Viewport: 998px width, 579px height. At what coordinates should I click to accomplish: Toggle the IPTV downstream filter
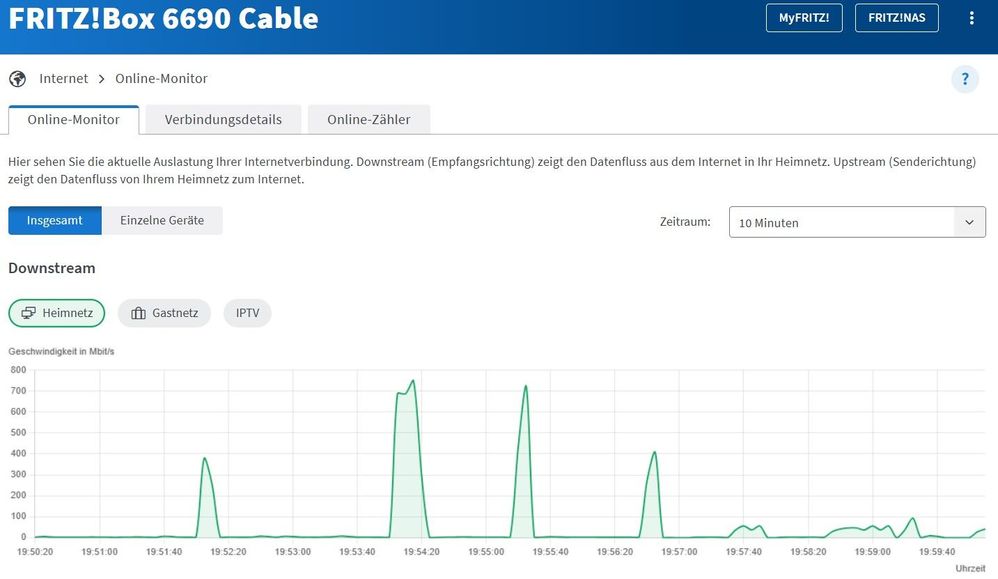point(247,313)
